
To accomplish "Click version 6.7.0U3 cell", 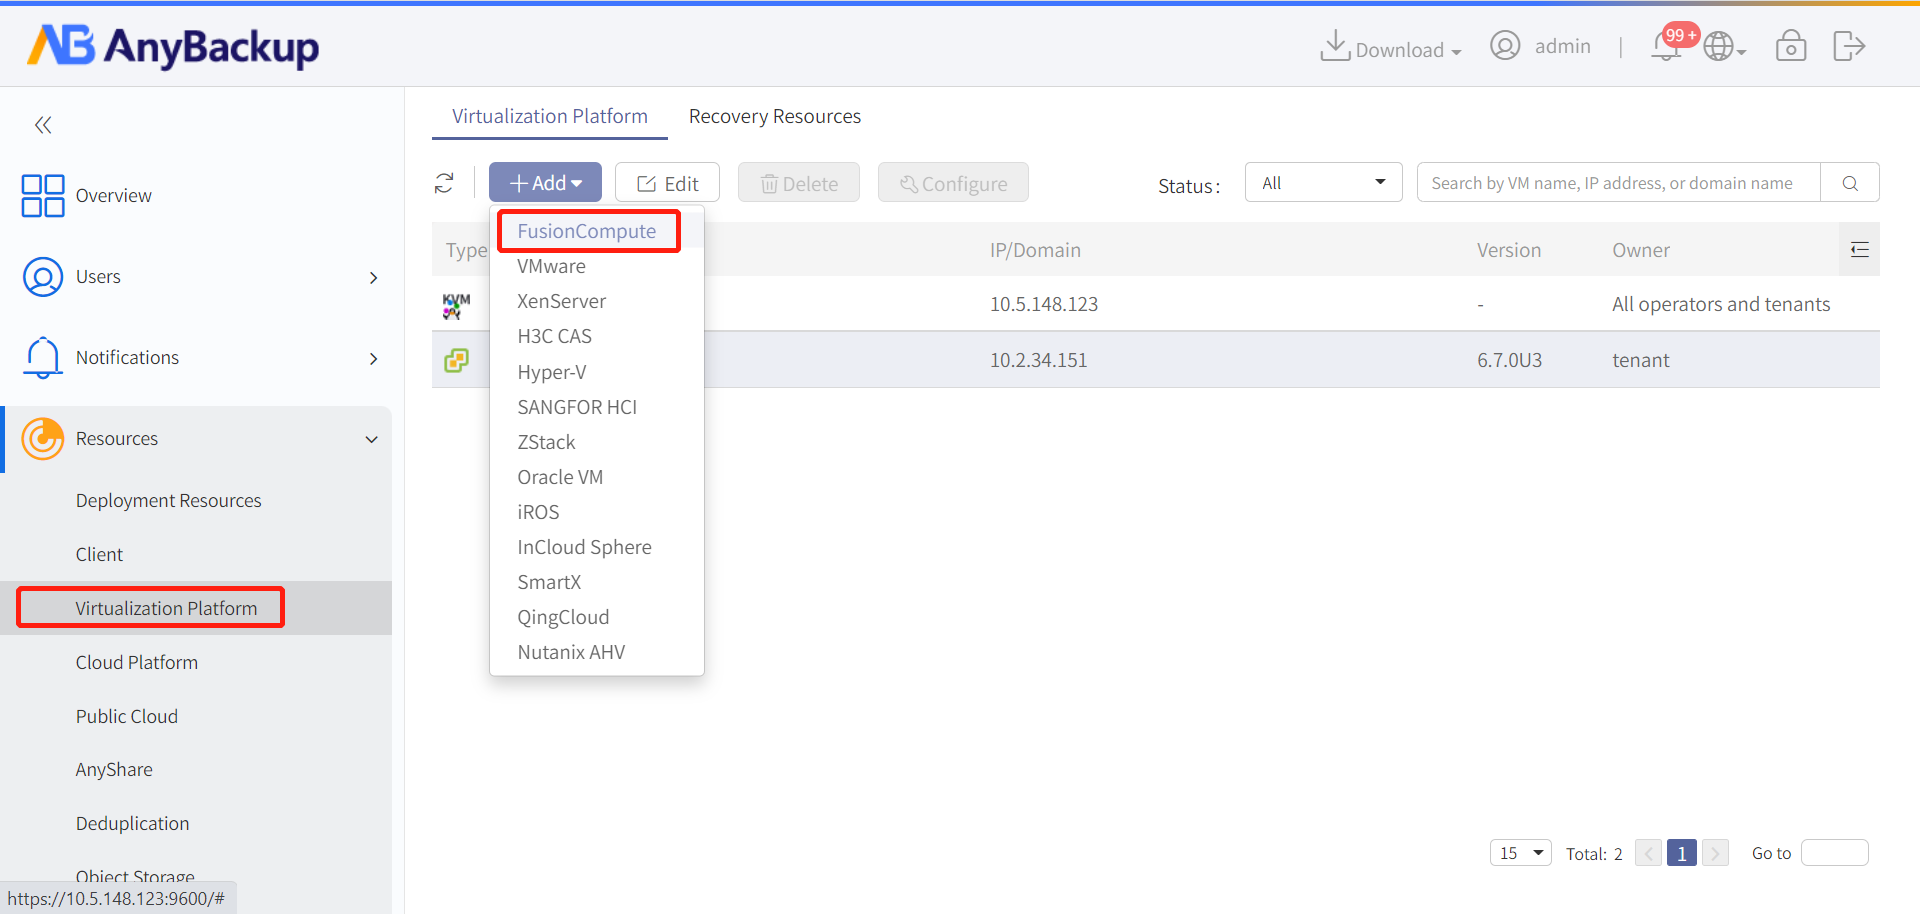I will 1509,360.
